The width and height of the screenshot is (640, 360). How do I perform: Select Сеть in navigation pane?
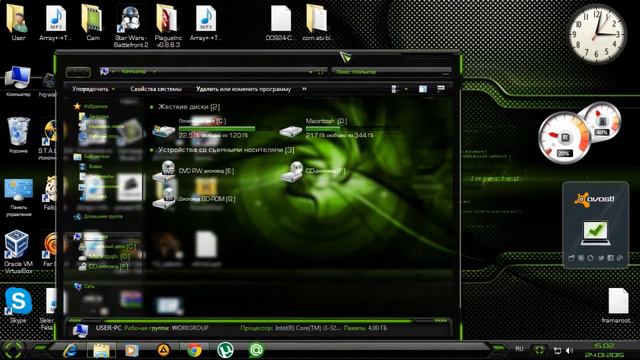[84, 286]
